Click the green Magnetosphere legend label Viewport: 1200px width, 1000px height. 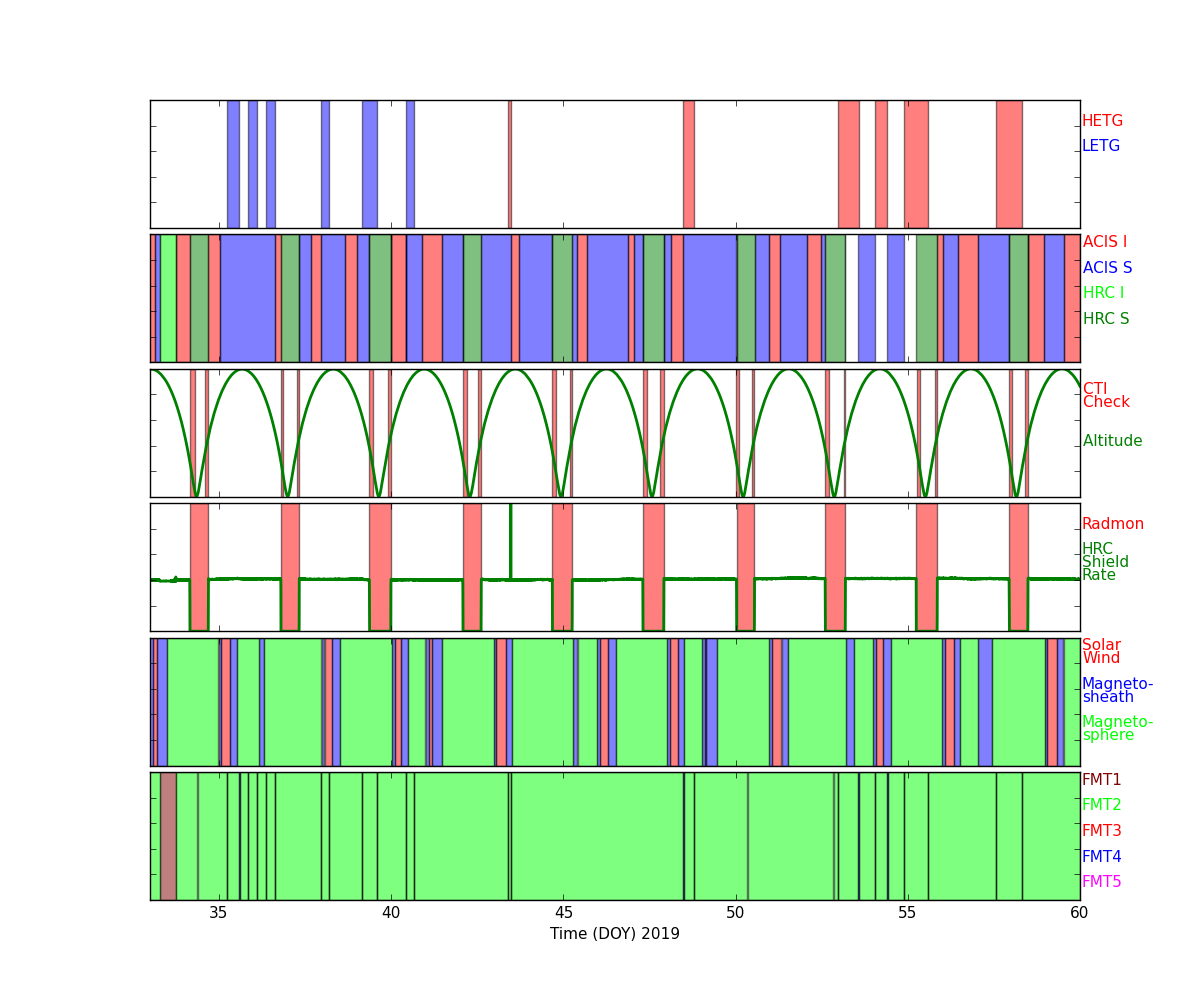1117,729
